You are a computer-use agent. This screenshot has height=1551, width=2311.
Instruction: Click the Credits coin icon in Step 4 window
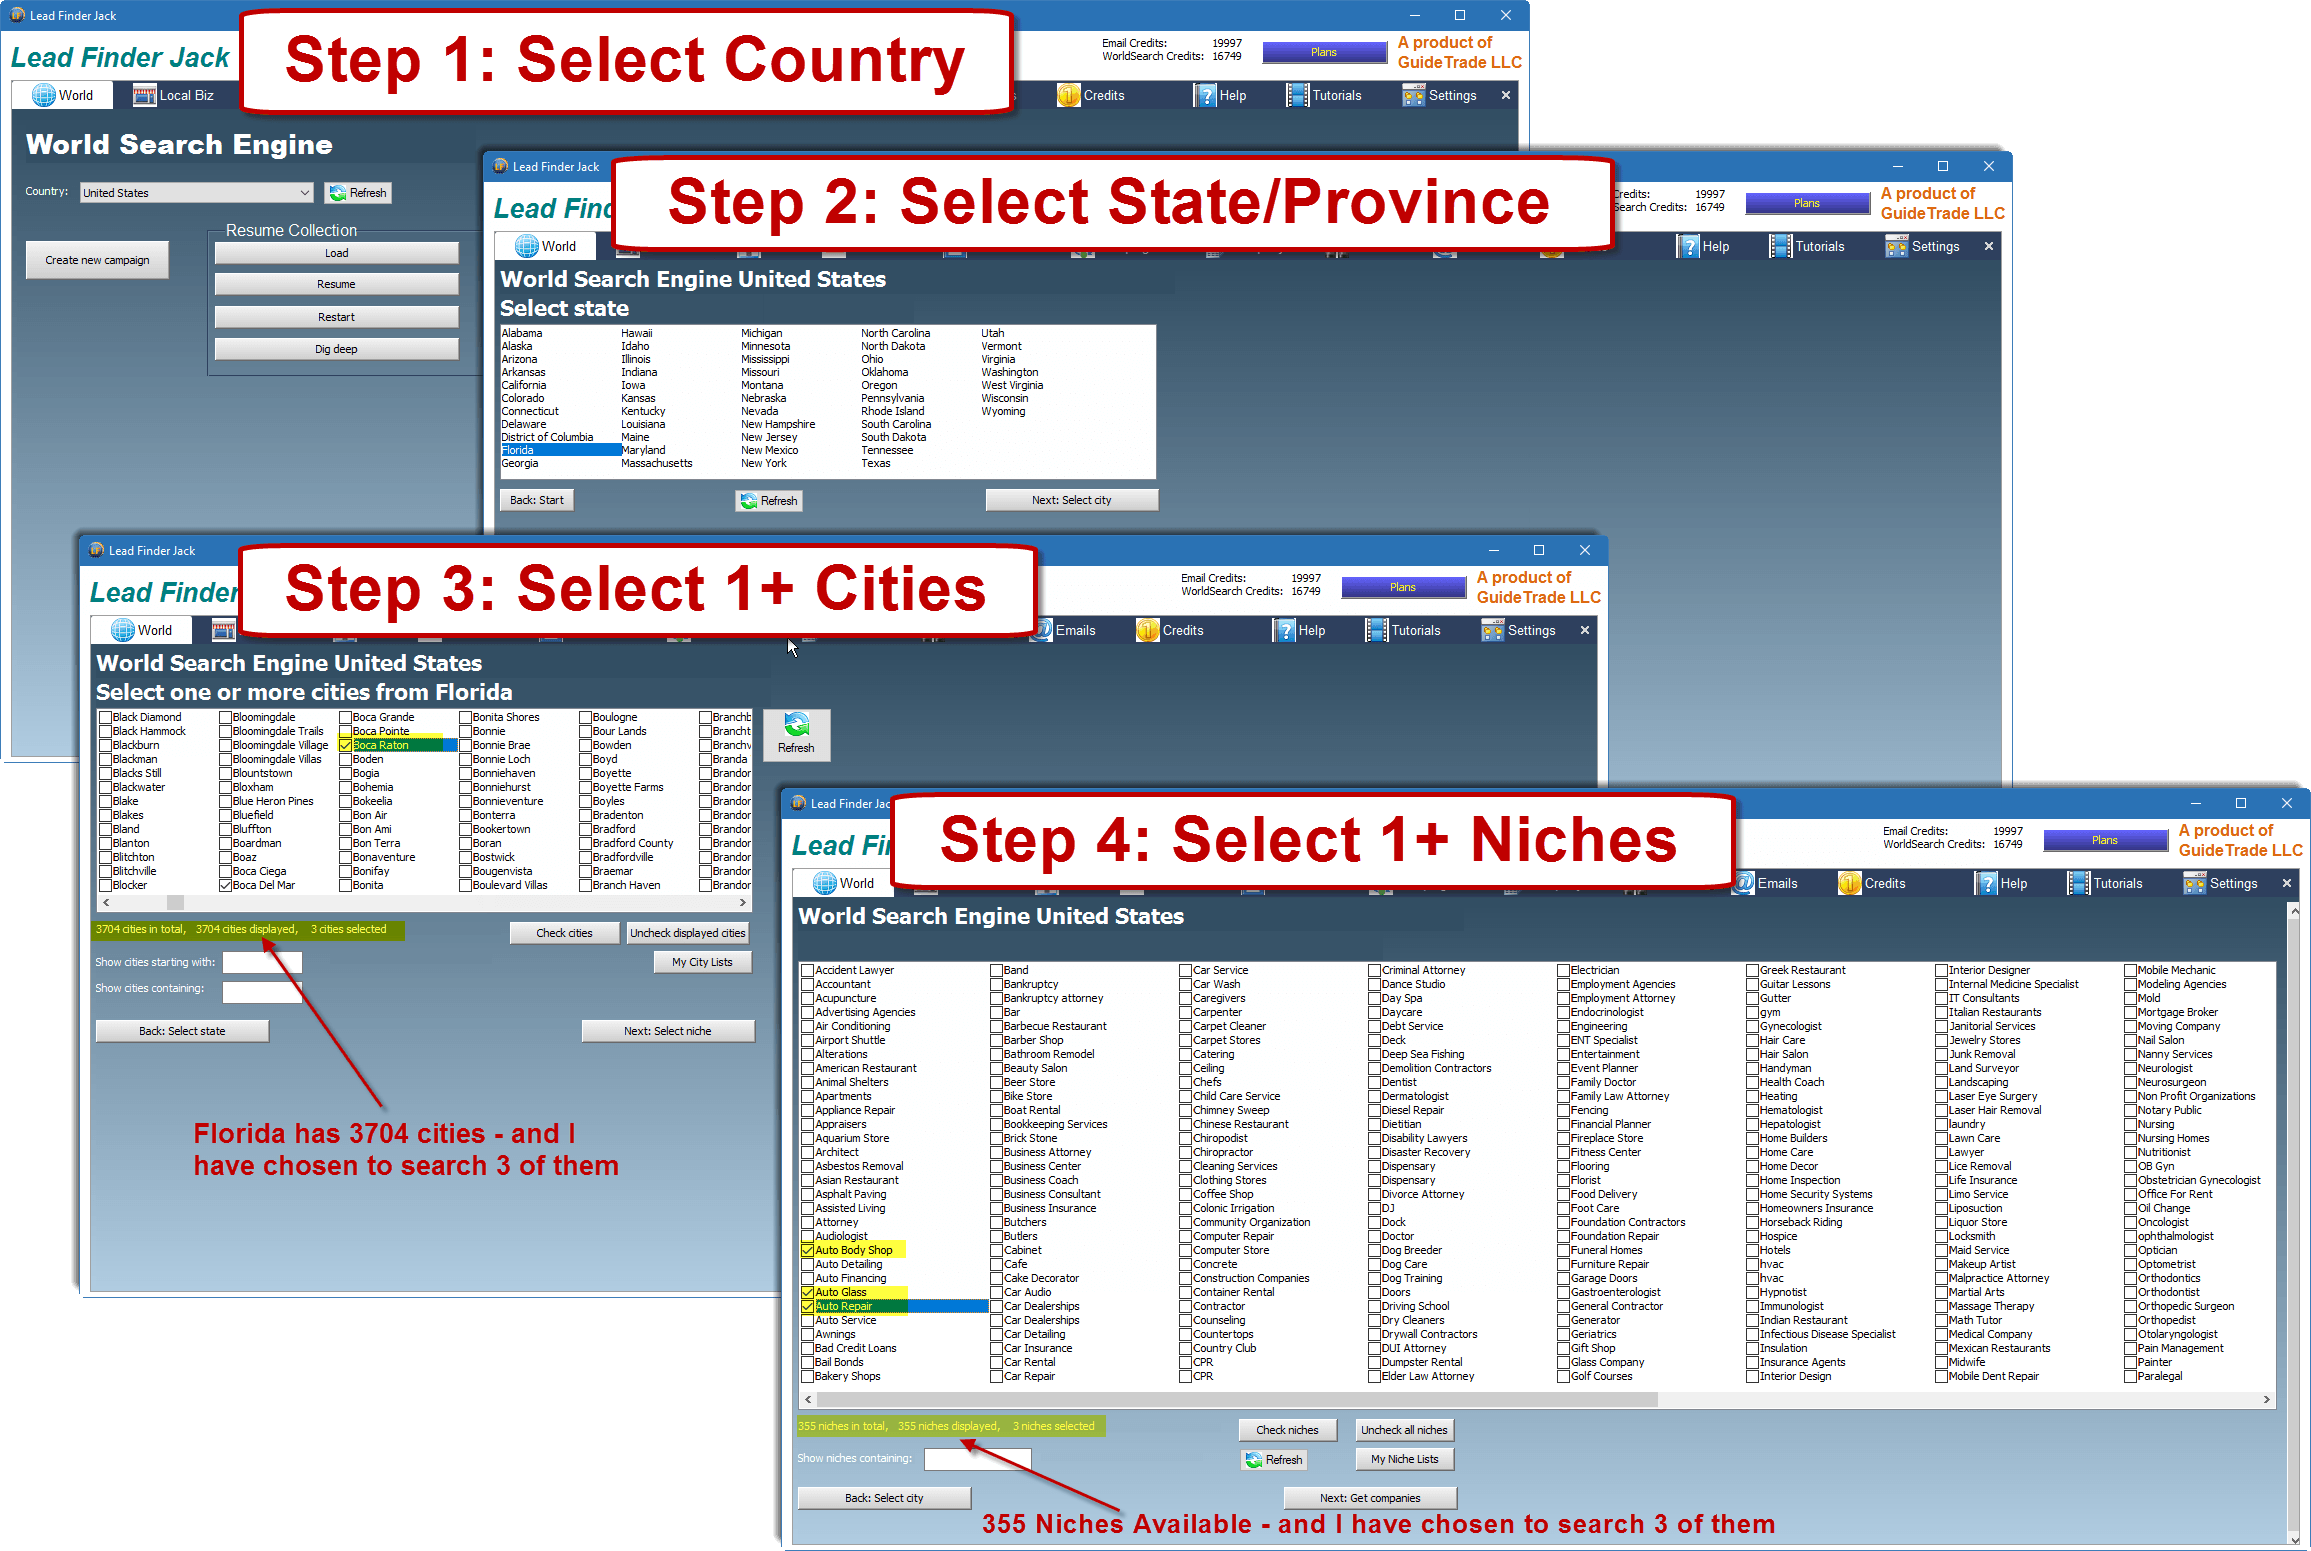click(x=1849, y=883)
